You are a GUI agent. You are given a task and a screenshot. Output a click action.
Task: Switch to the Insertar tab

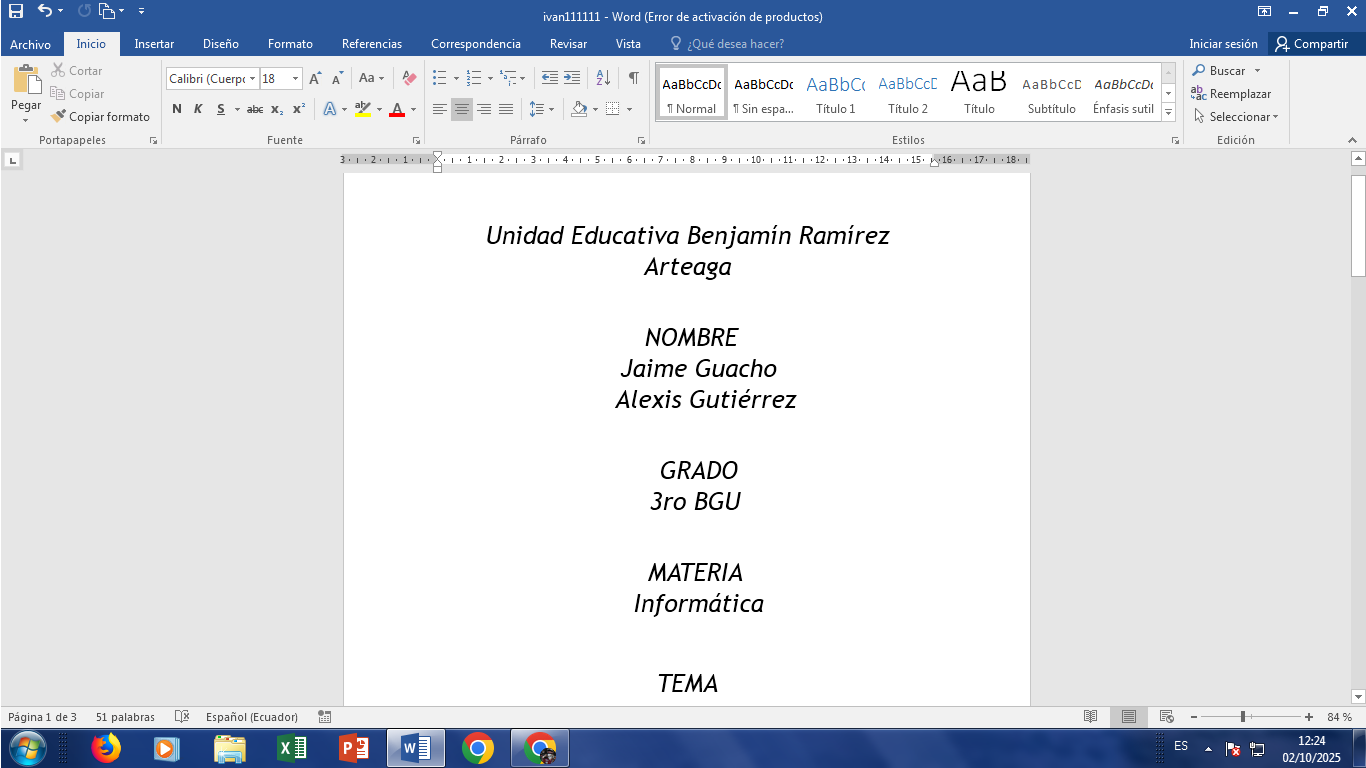[x=154, y=44]
